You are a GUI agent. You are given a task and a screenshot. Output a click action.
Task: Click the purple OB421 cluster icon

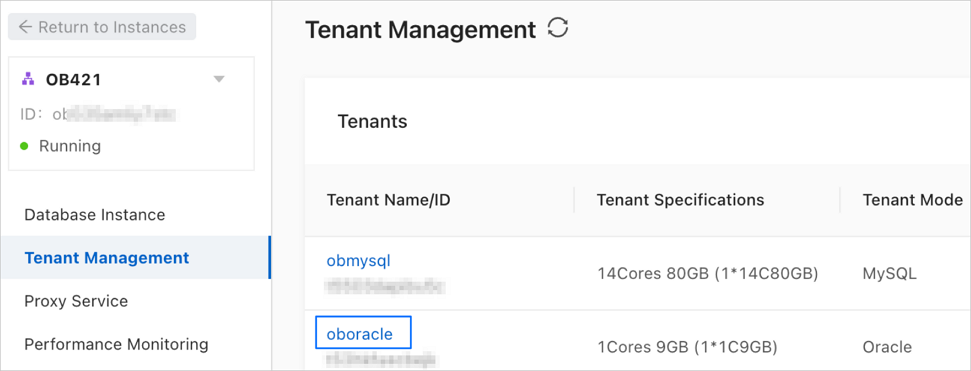click(x=27, y=79)
